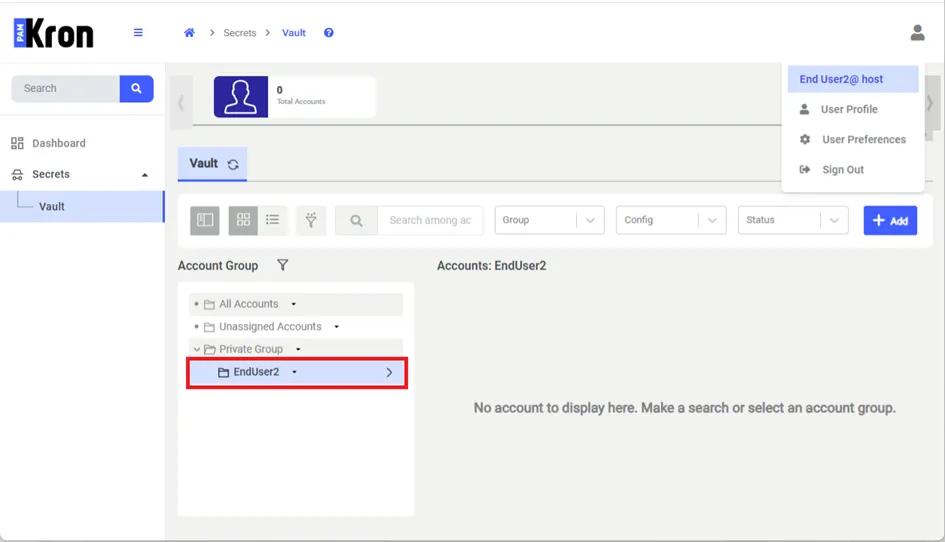Focus the Search among accounts field
This screenshot has width=945, height=542.
coord(430,221)
